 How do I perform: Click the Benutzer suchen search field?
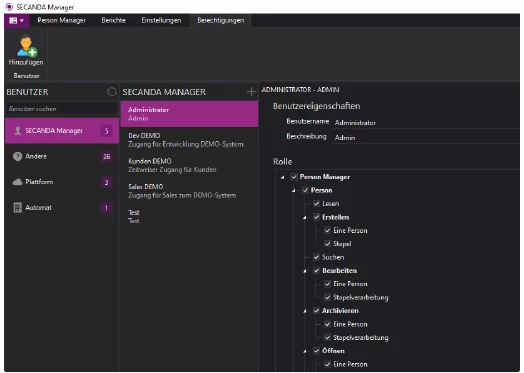(61, 109)
